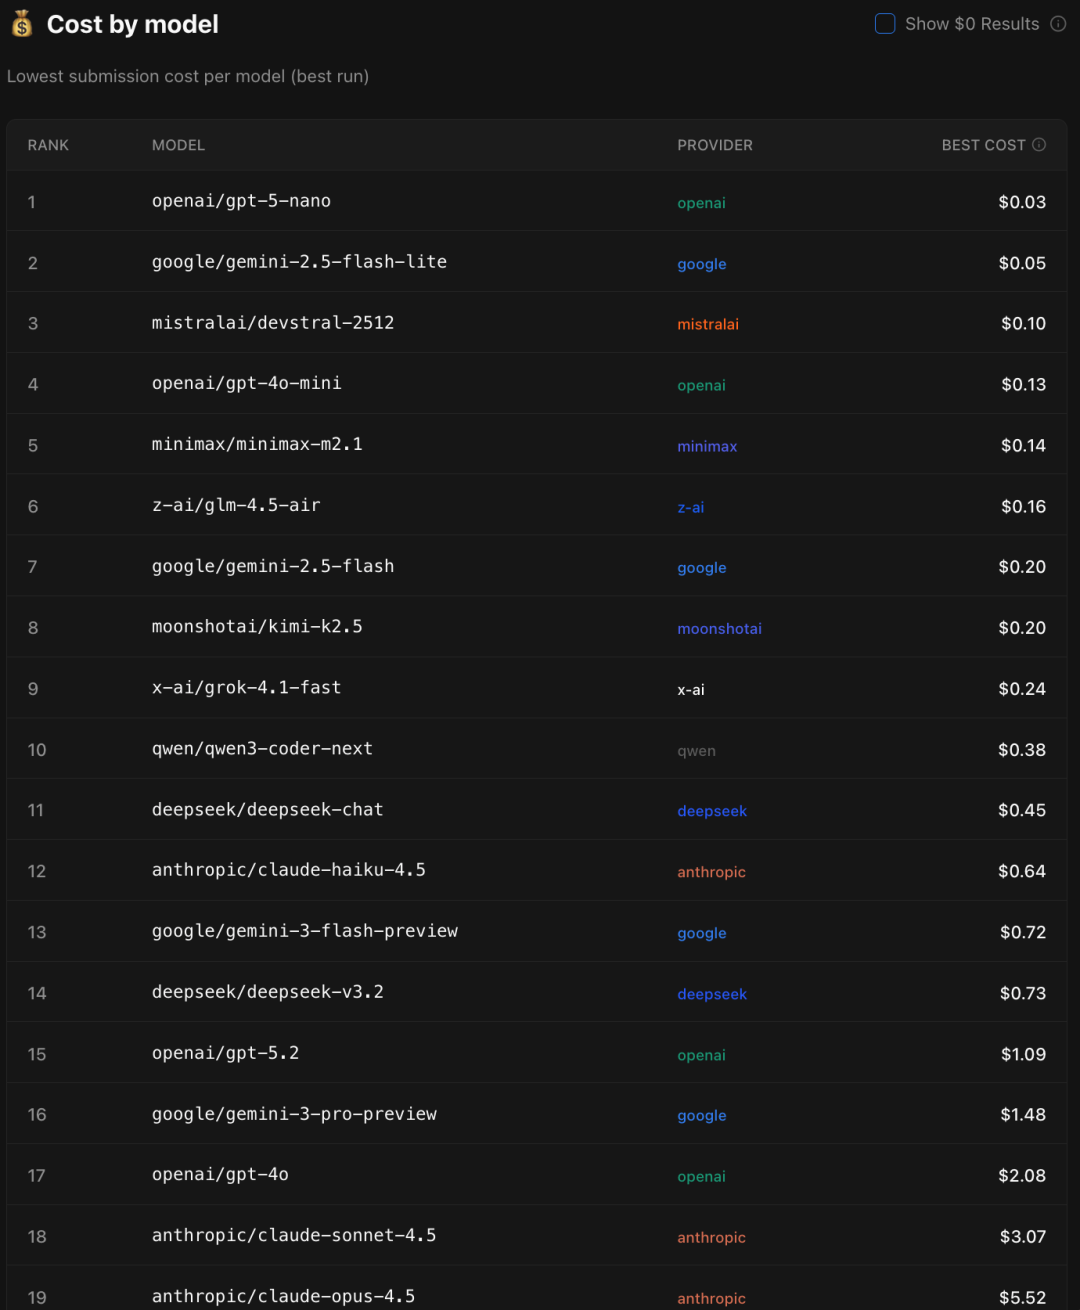Click the MODEL column header
This screenshot has height=1310, width=1080.
(x=178, y=145)
